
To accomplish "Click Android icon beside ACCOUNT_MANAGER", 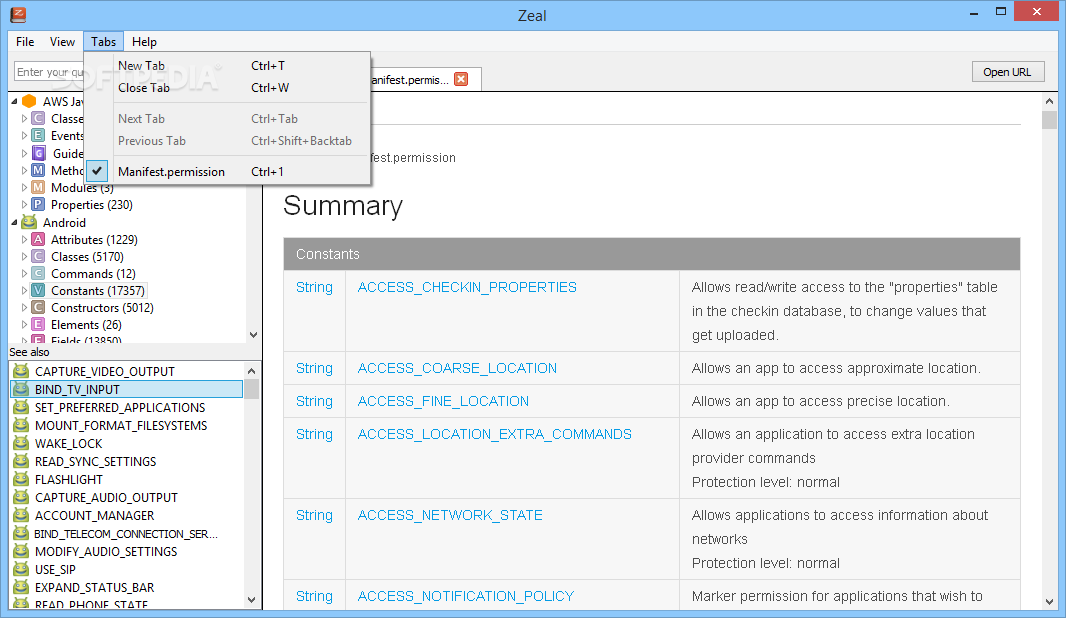I will coord(22,515).
